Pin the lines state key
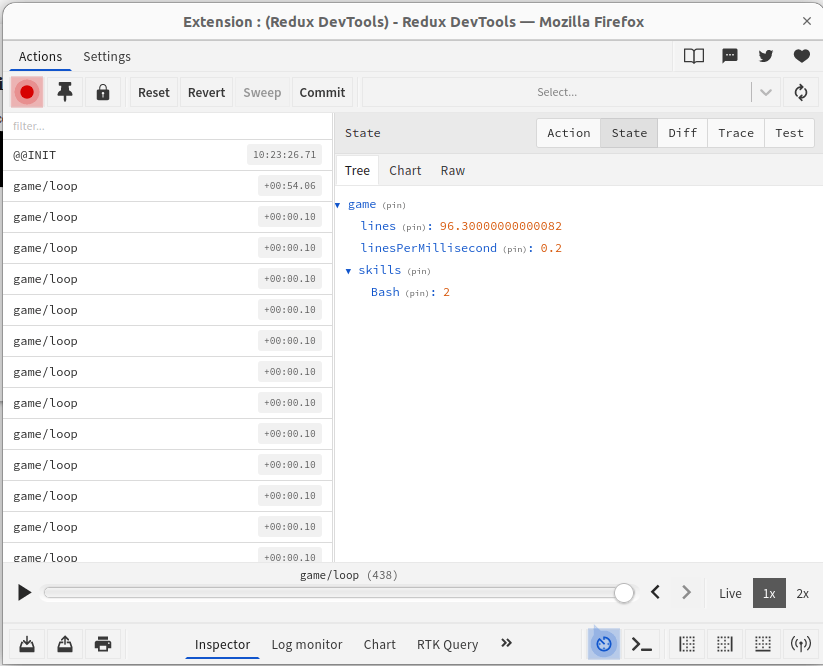Screen dimensions: 823x666 tap(414, 227)
